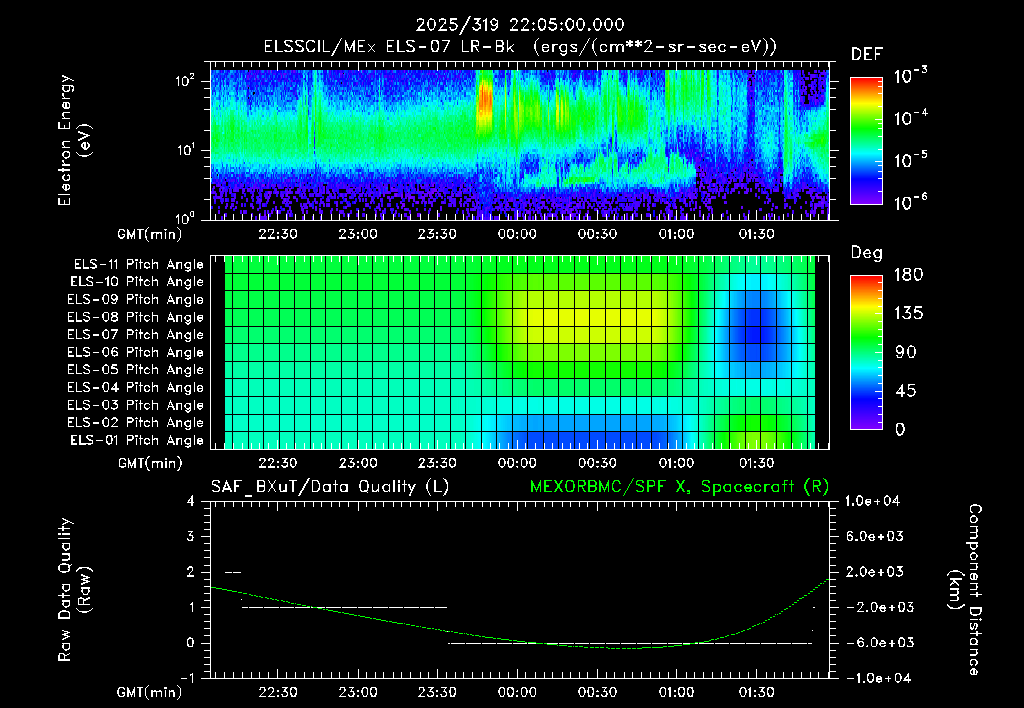The height and width of the screenshot is (708, 1024).
Task: Select the ELS-07 Pitch Angle row label
Action: (x=136, y=335)
